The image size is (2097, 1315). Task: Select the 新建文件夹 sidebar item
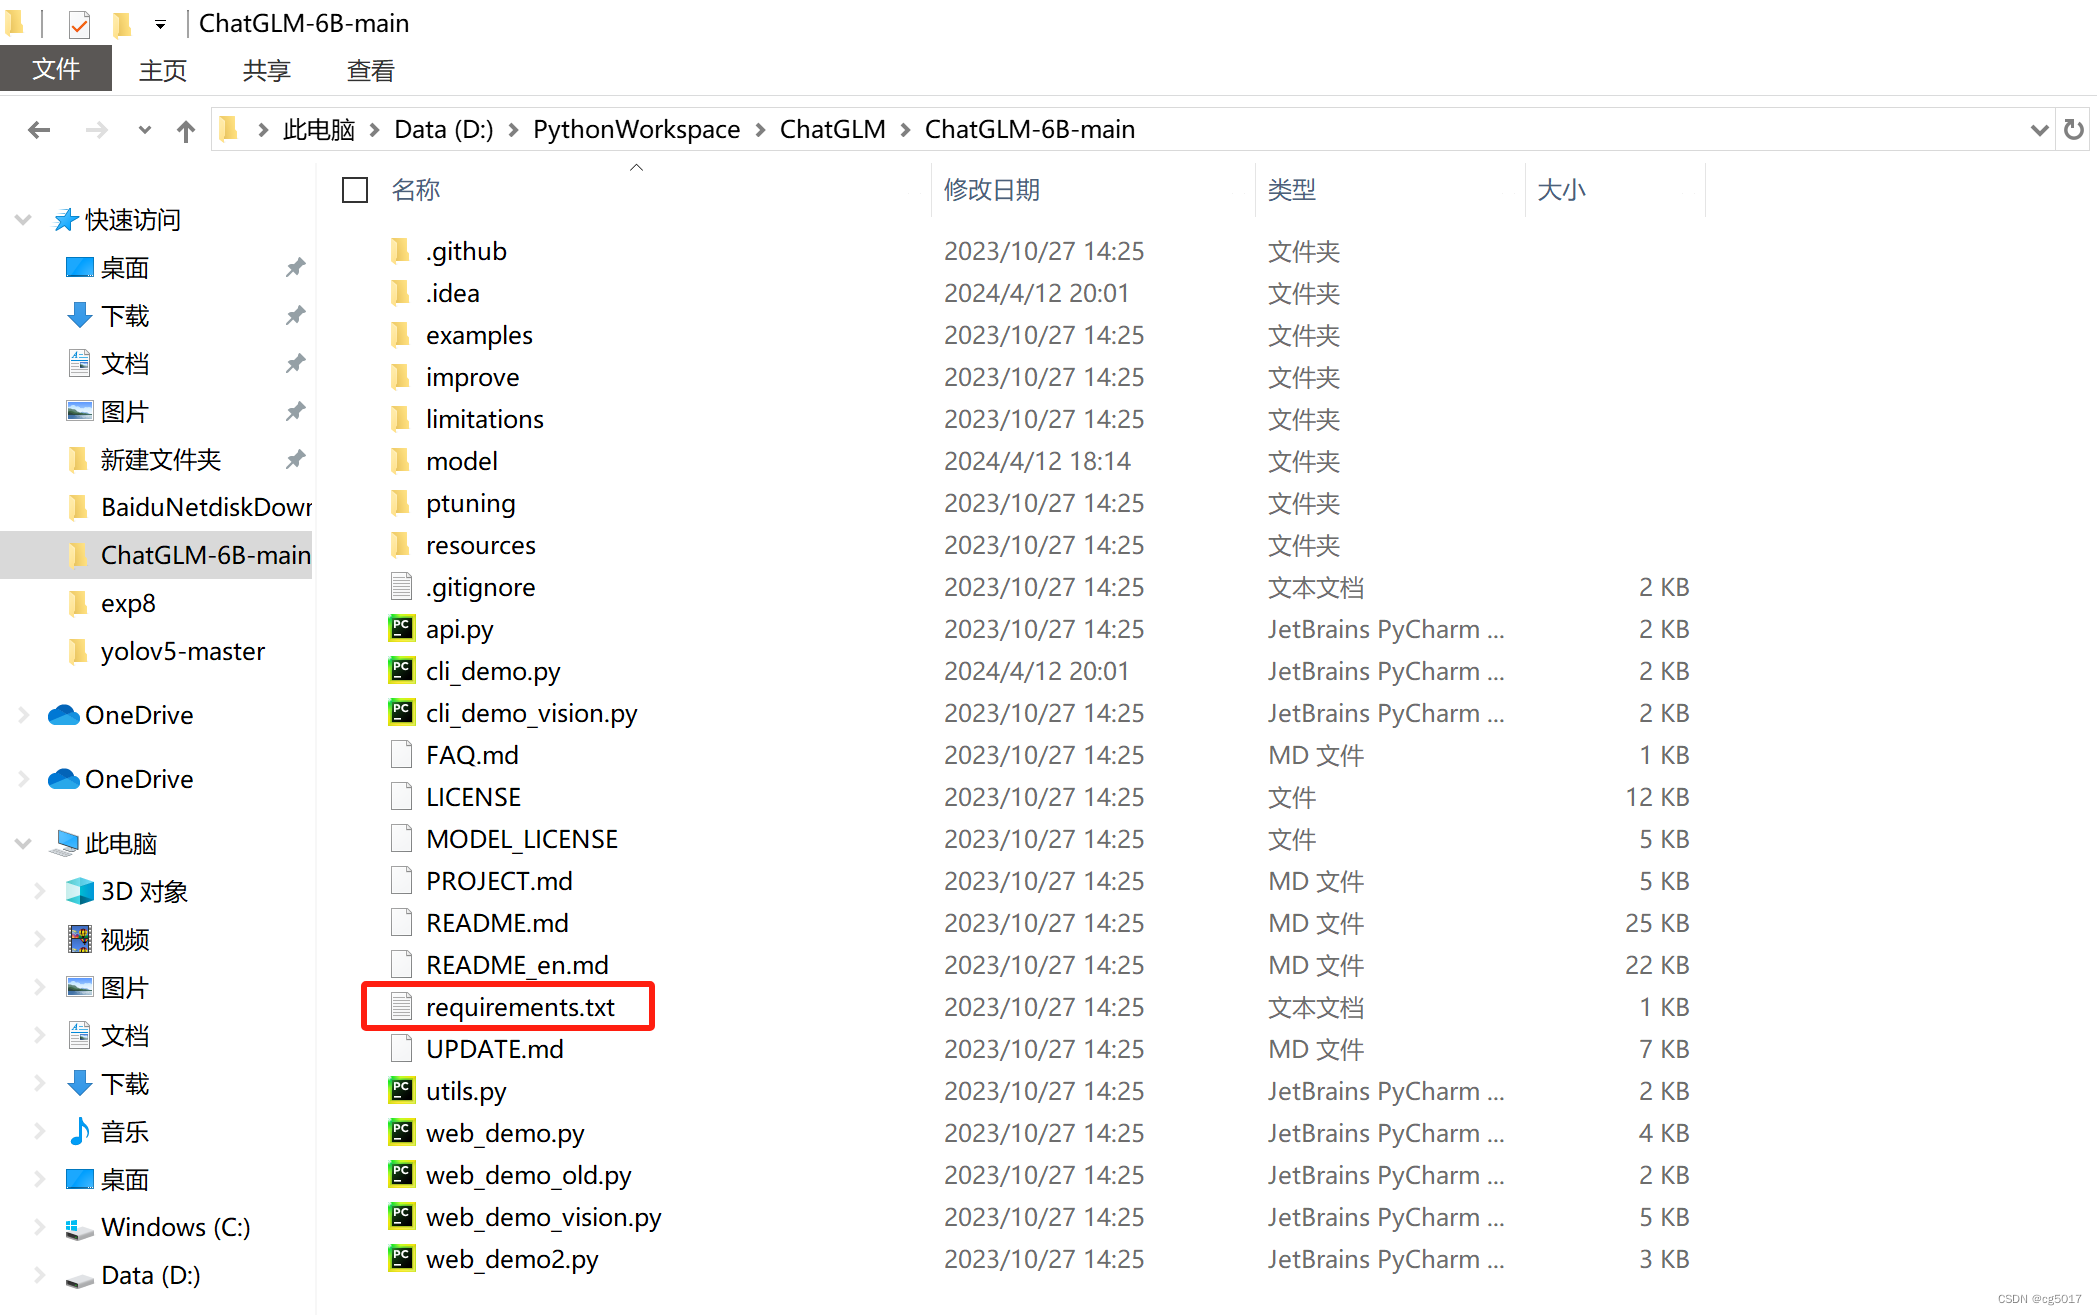click(x=161, y=460)
